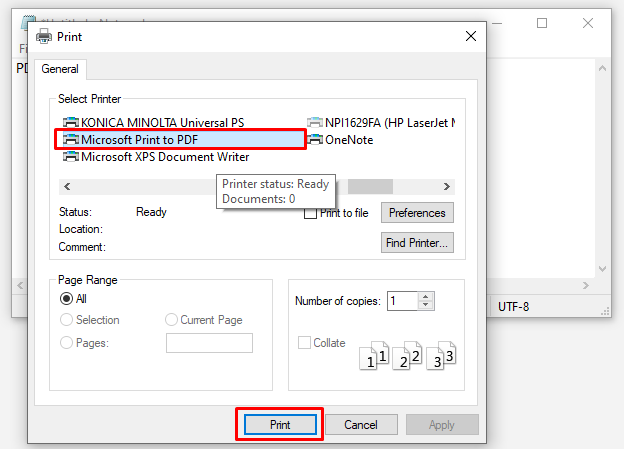Tick the Print to file checkbox

(x=310, y=213)
